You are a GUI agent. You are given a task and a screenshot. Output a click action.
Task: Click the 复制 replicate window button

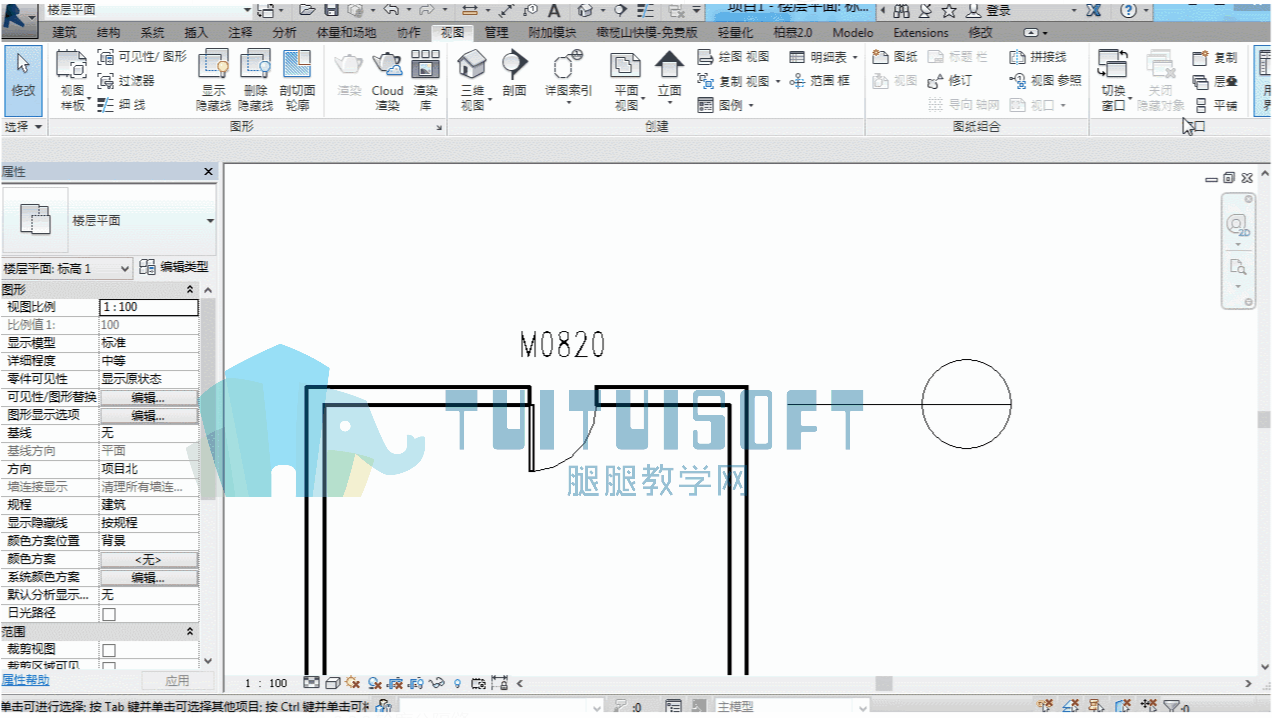point(1216,57)
